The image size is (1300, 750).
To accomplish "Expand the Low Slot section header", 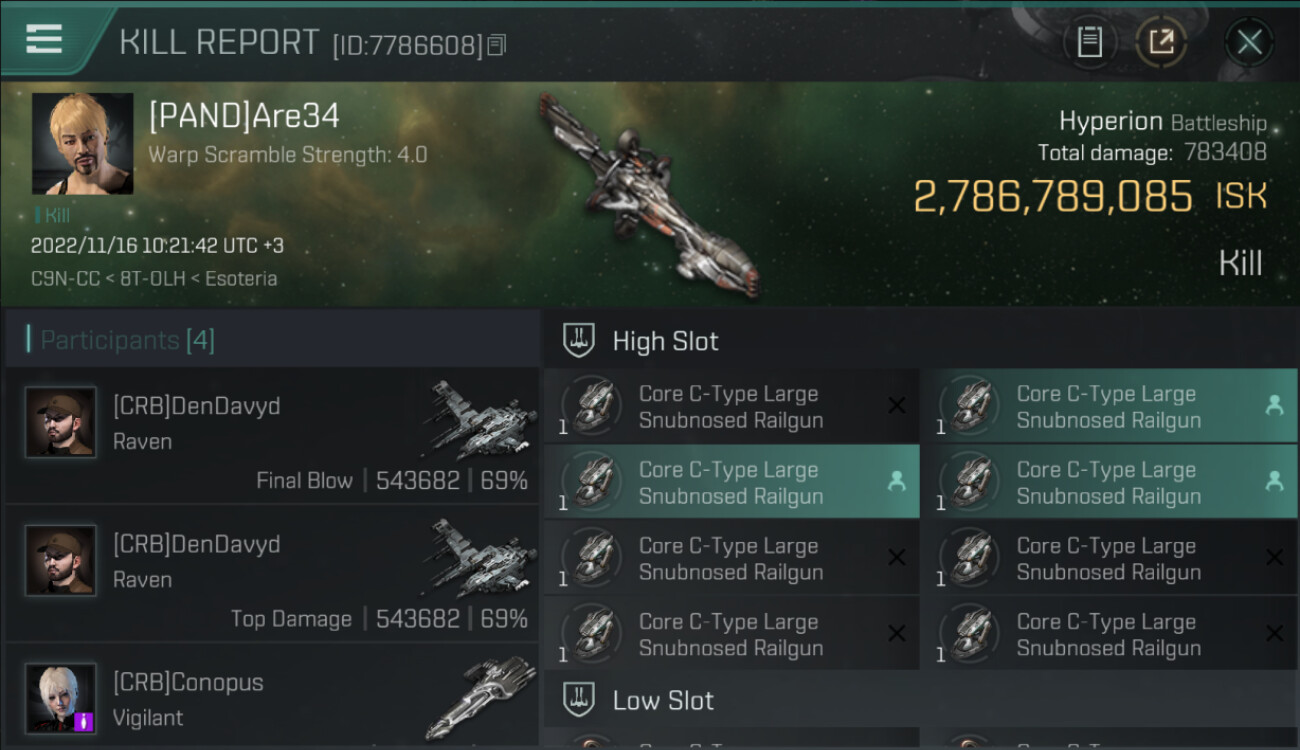I will coord(921,700).
